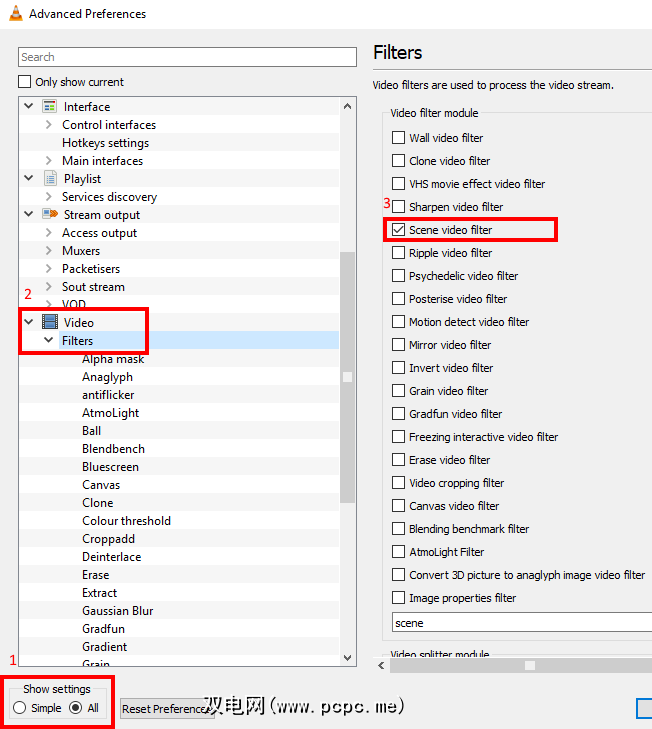Expand Control interfaces tree node

[48, 125]
